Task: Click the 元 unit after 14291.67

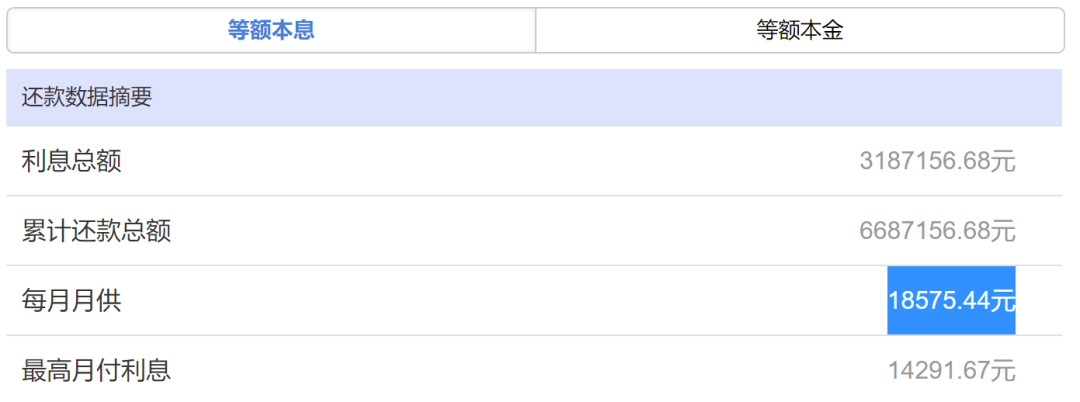Action: 1004,371
